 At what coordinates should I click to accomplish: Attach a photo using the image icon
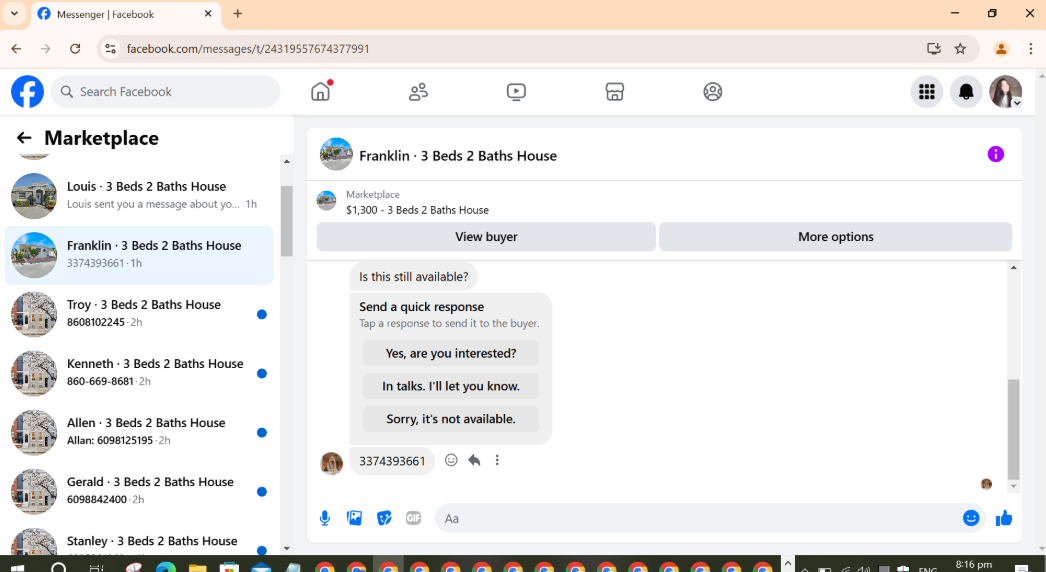[354, 518]
